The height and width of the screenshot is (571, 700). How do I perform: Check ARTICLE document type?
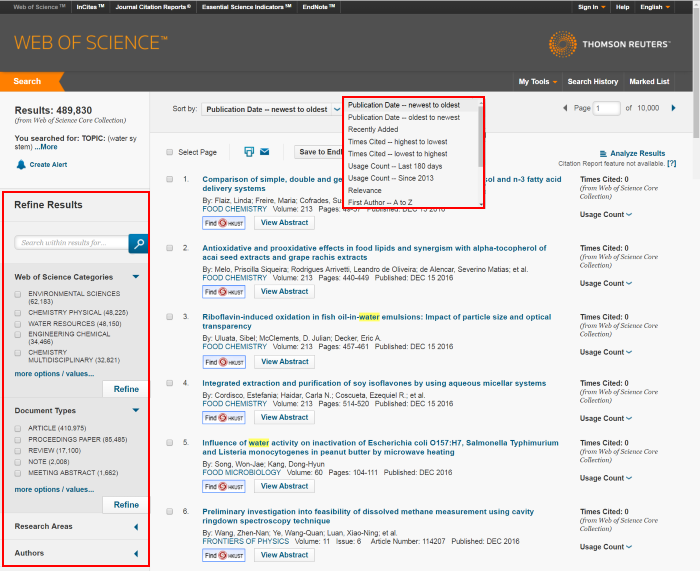click(x=18, y=429)
